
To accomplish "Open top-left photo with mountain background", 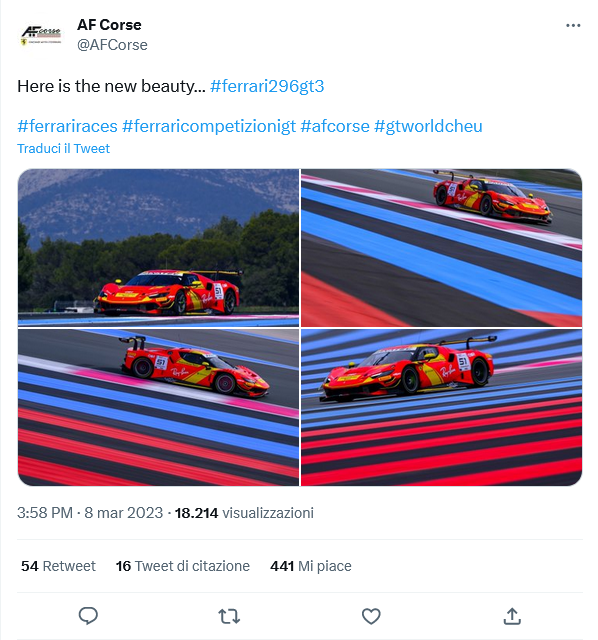I will coord(158,248).
